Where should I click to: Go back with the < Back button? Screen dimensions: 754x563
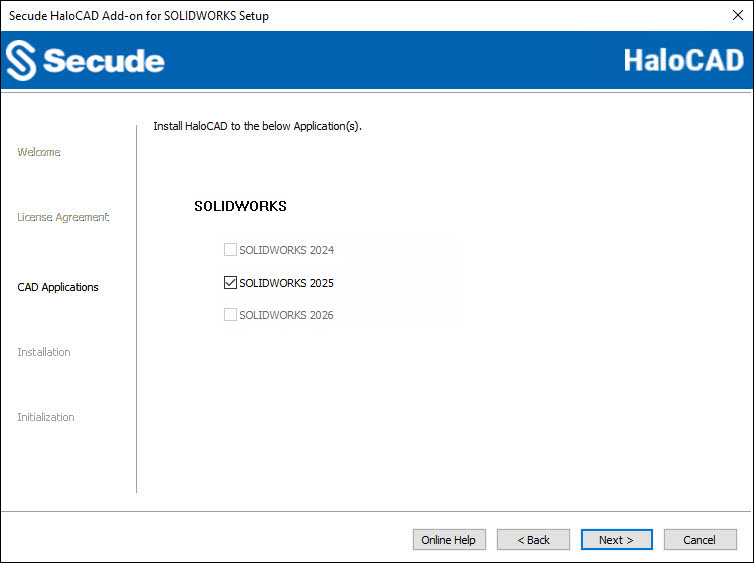[533, 539]
